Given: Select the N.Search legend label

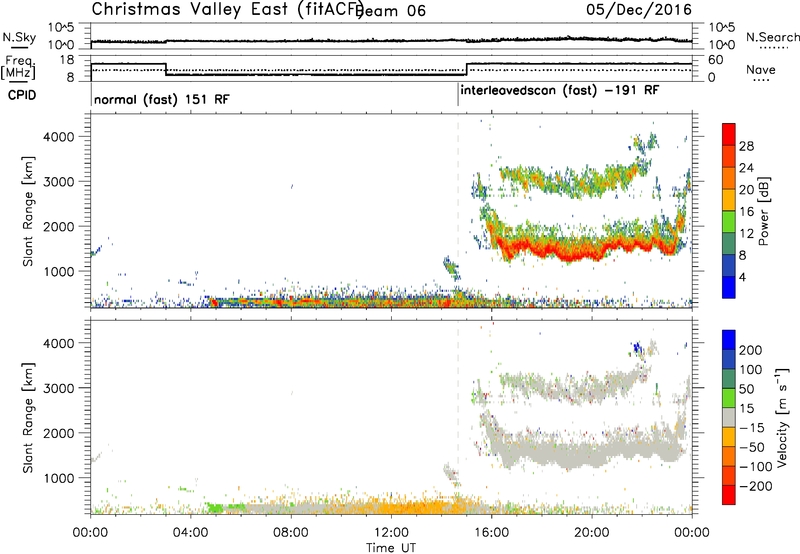Looking at the screenshot, I should [772, 37].
